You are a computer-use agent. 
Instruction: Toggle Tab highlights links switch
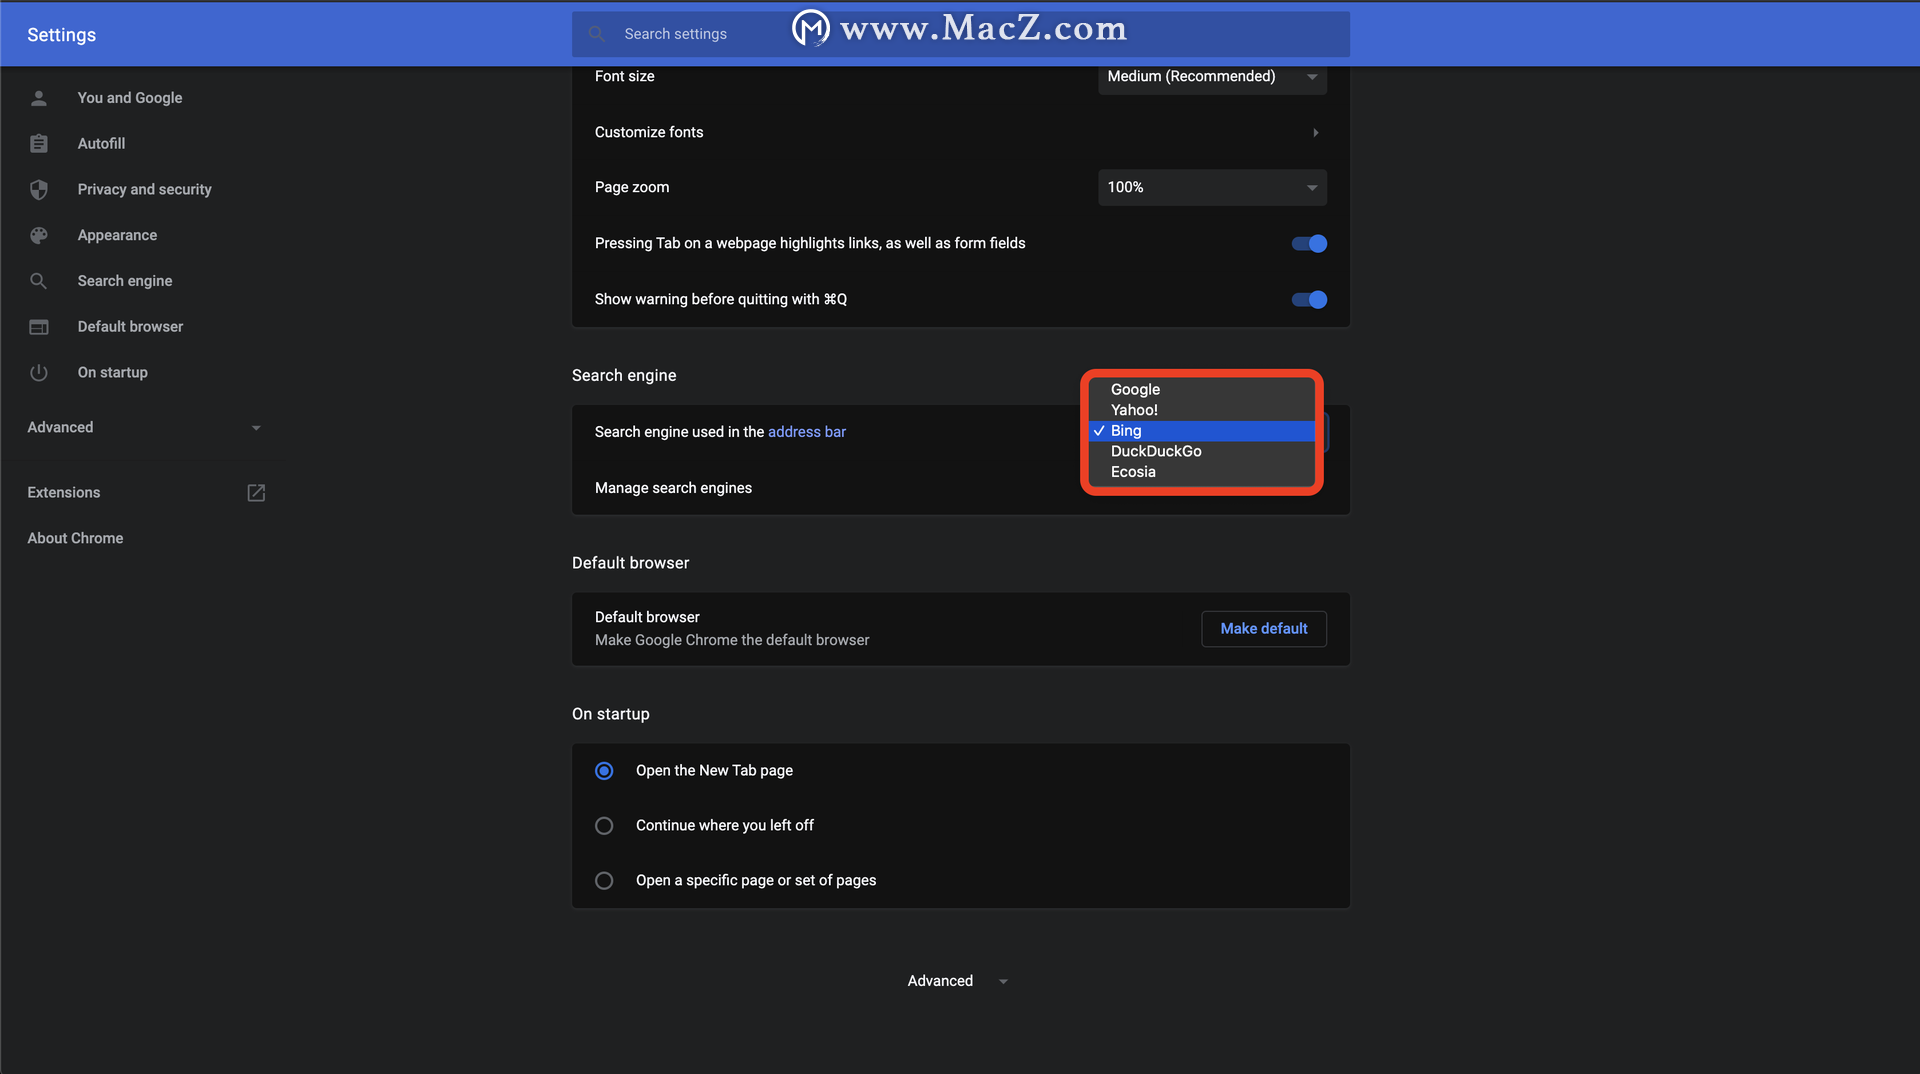(1309, 244)
